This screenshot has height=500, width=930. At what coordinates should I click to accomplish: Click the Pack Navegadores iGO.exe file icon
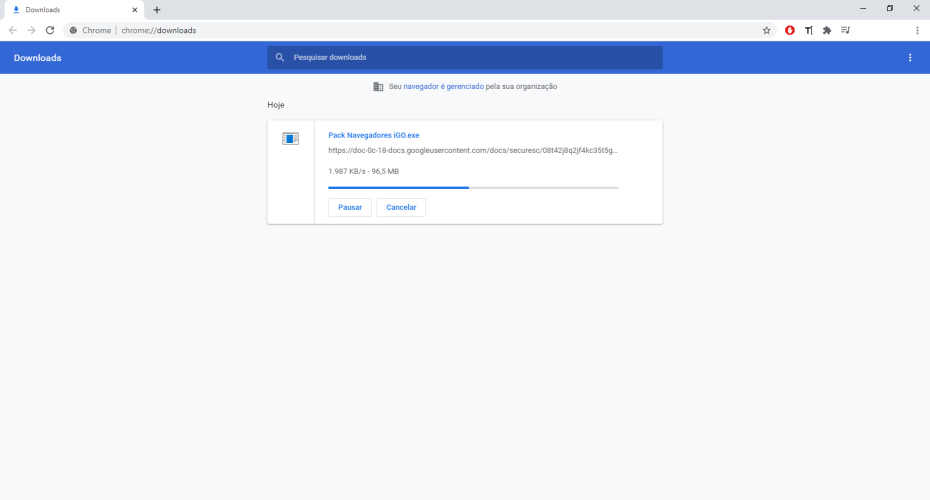pyautogui.click(x=290, y=139)
